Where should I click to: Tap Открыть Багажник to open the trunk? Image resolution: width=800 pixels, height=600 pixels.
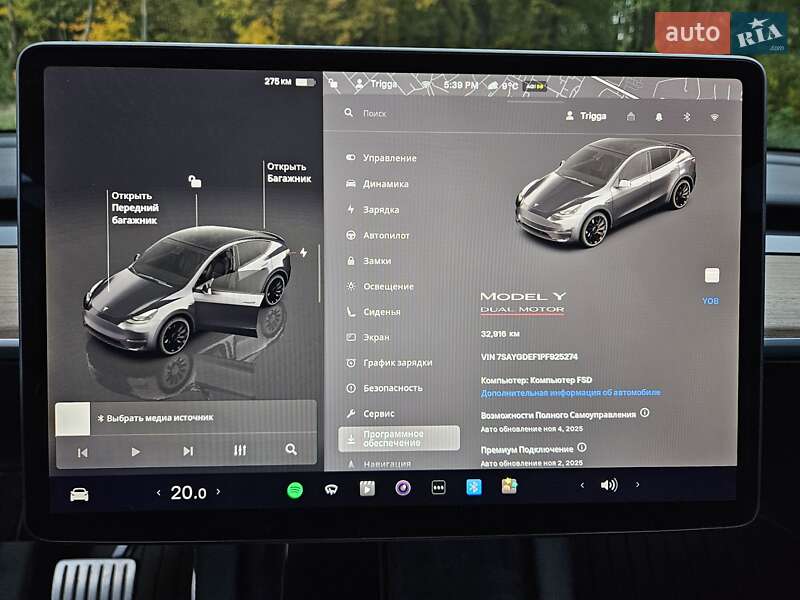tap(288, 172)
